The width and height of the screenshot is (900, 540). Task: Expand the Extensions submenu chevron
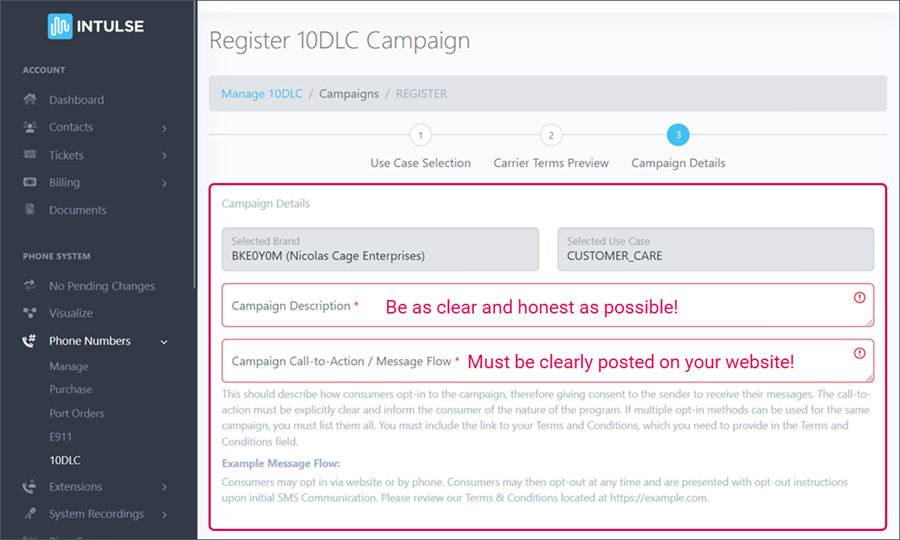point(164,487)
